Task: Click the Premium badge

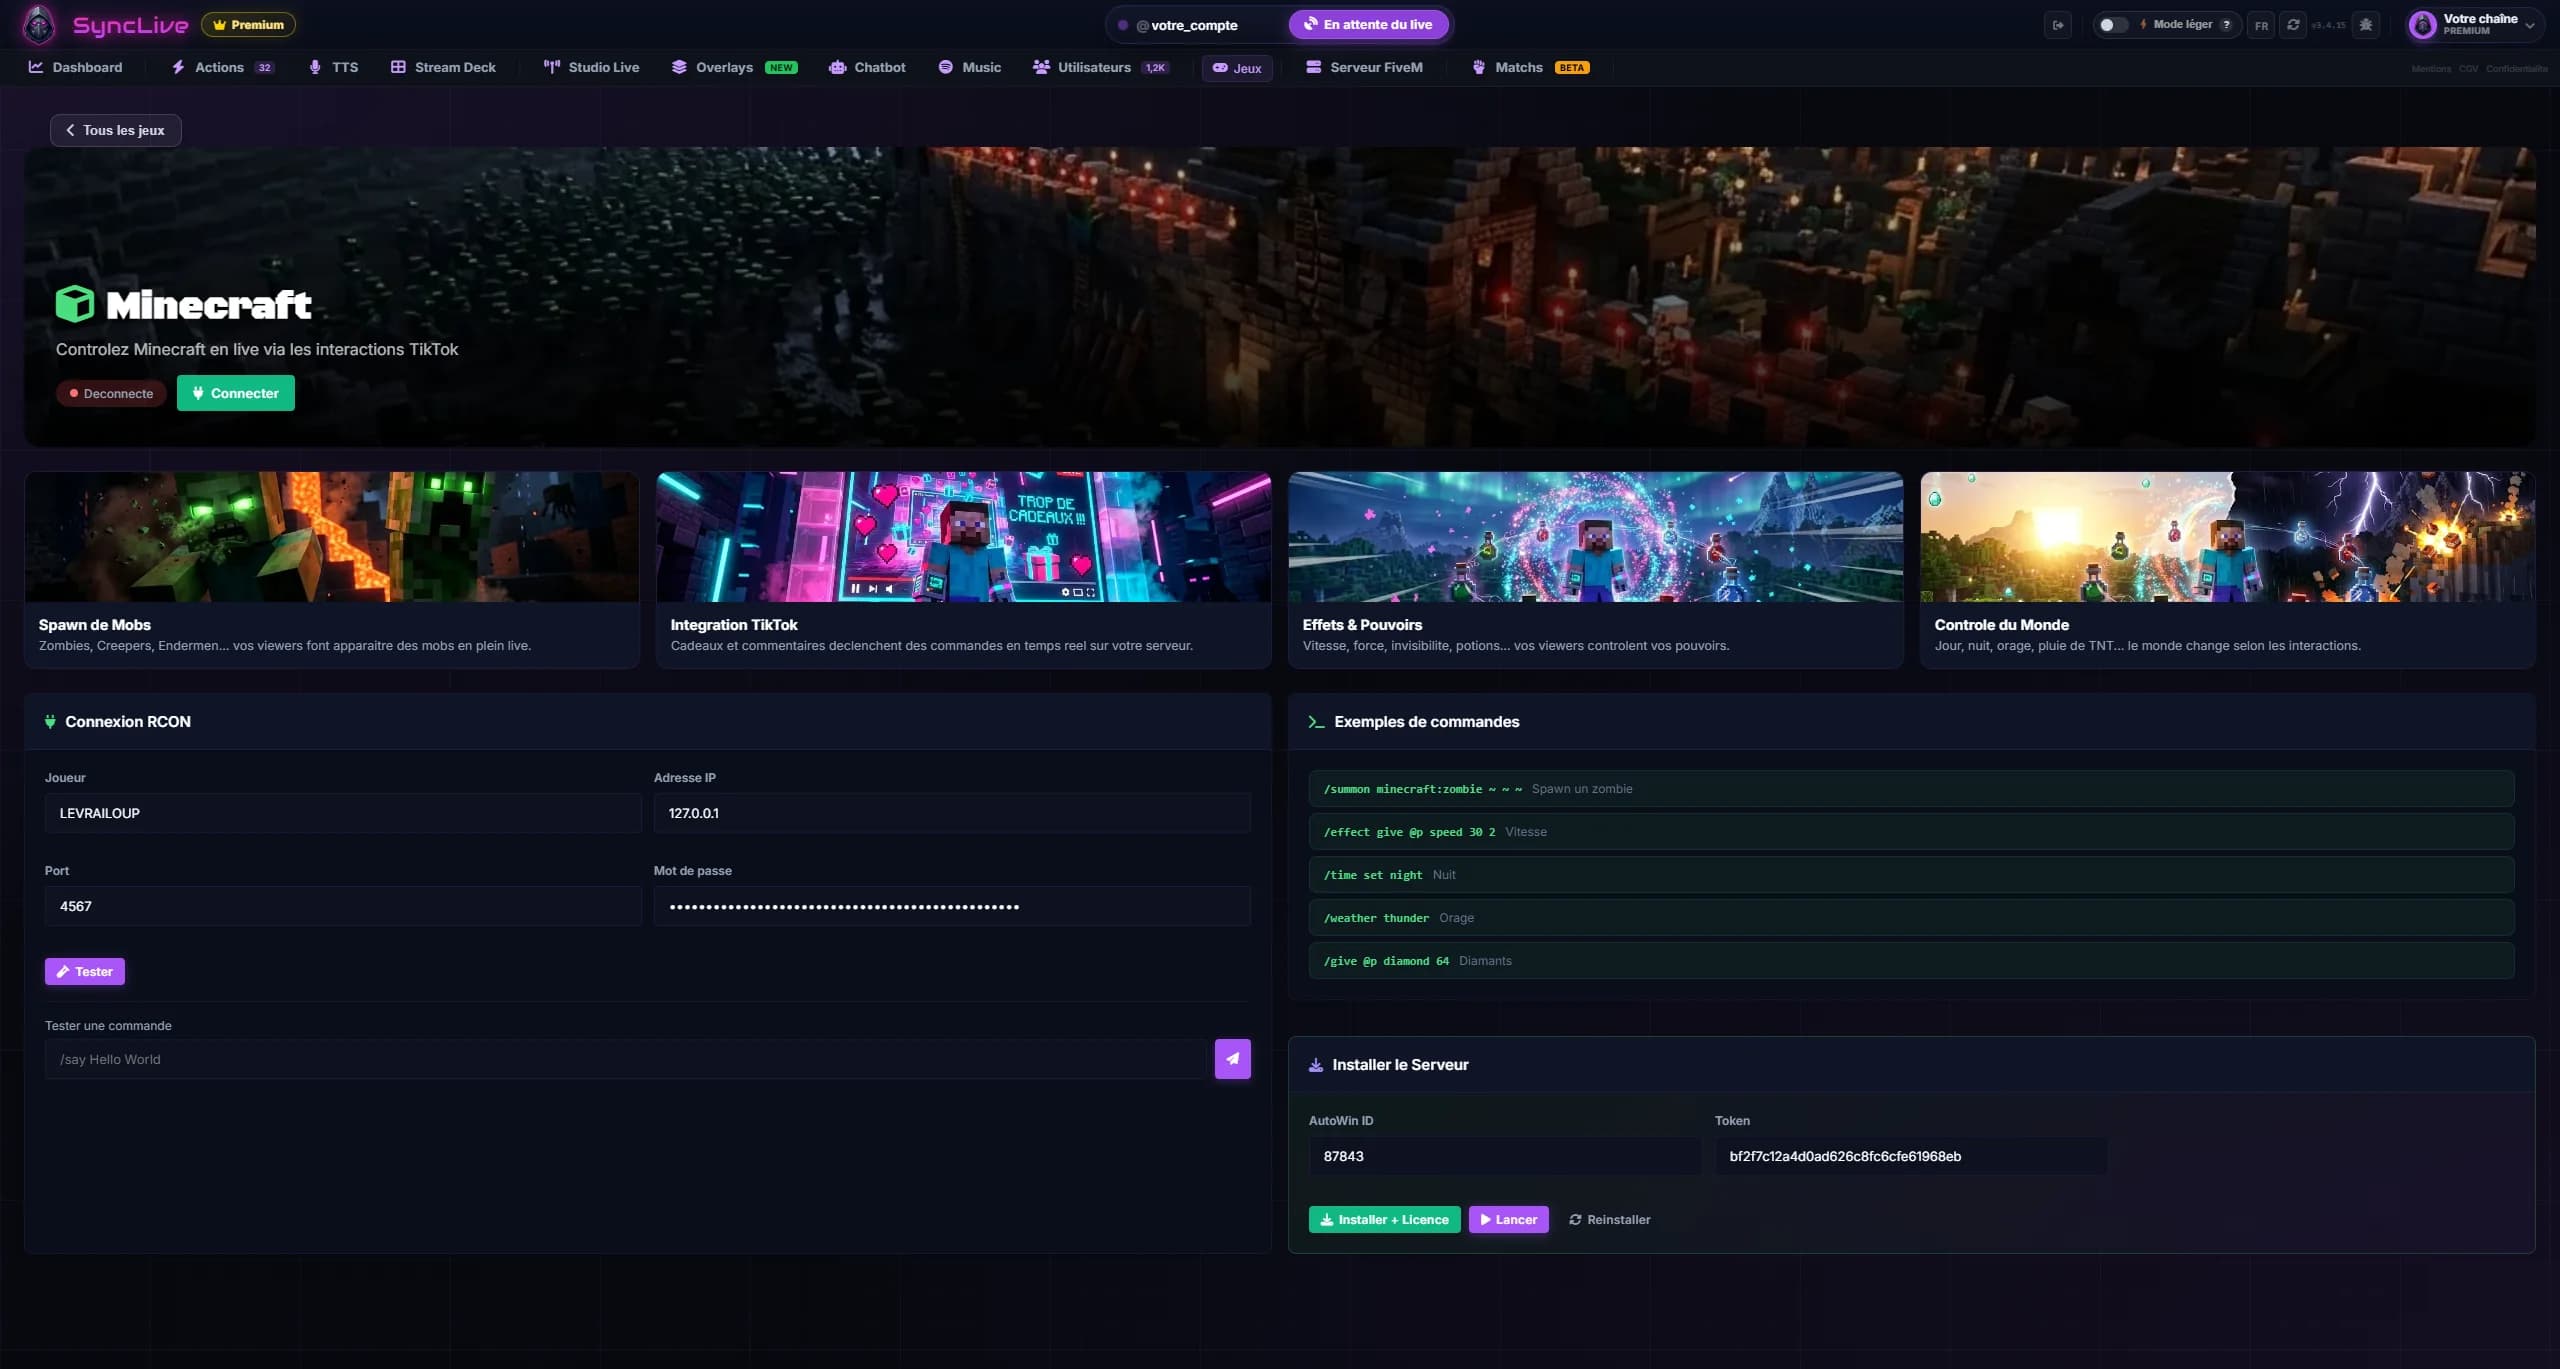Action: 248,24
